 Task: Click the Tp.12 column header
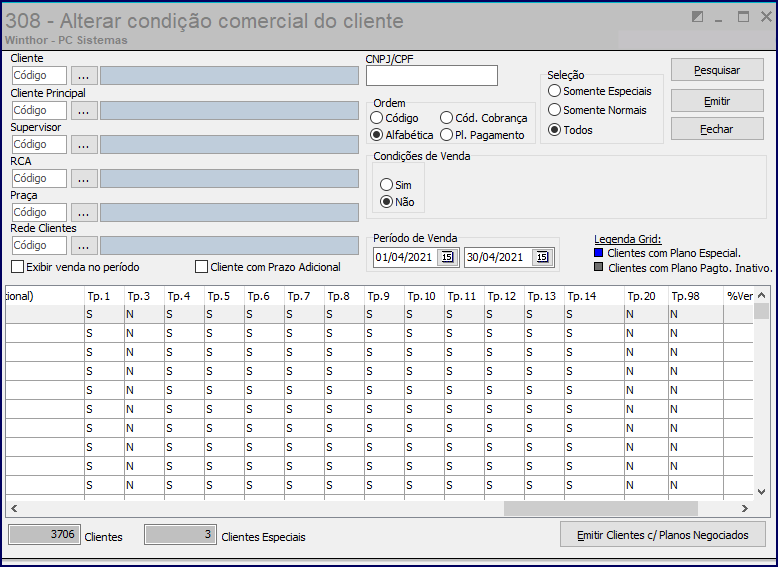(504, 296)
